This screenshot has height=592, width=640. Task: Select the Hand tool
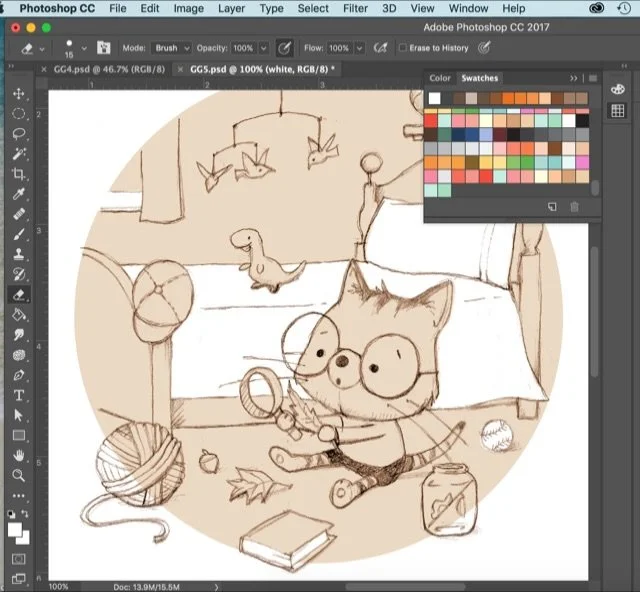tap(19, 455)
